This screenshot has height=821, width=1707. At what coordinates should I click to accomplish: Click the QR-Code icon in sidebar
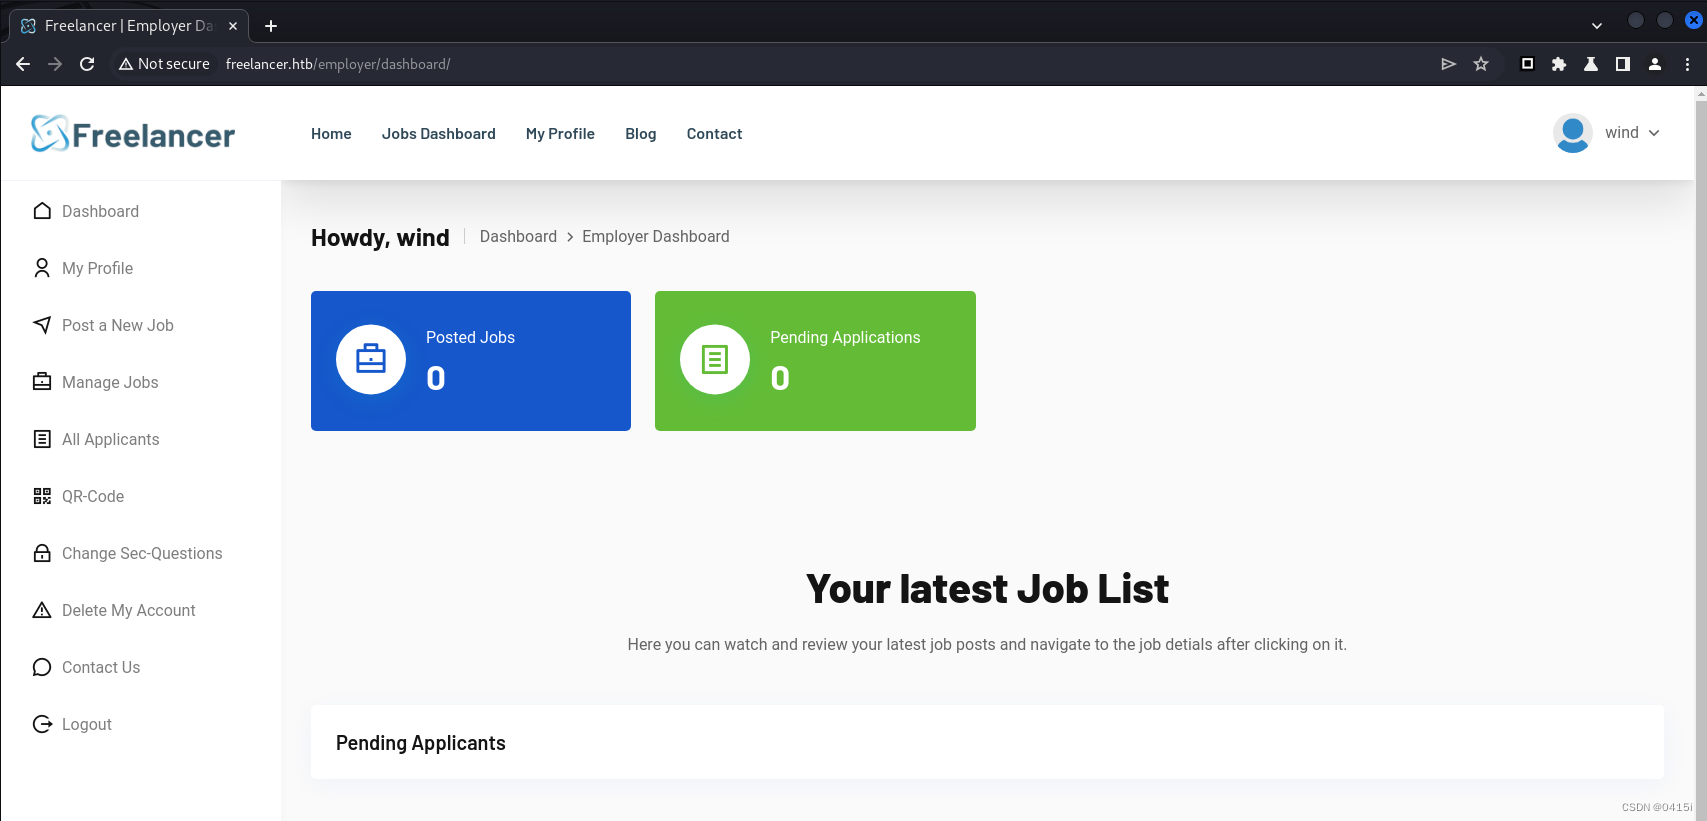click(42, 496)
